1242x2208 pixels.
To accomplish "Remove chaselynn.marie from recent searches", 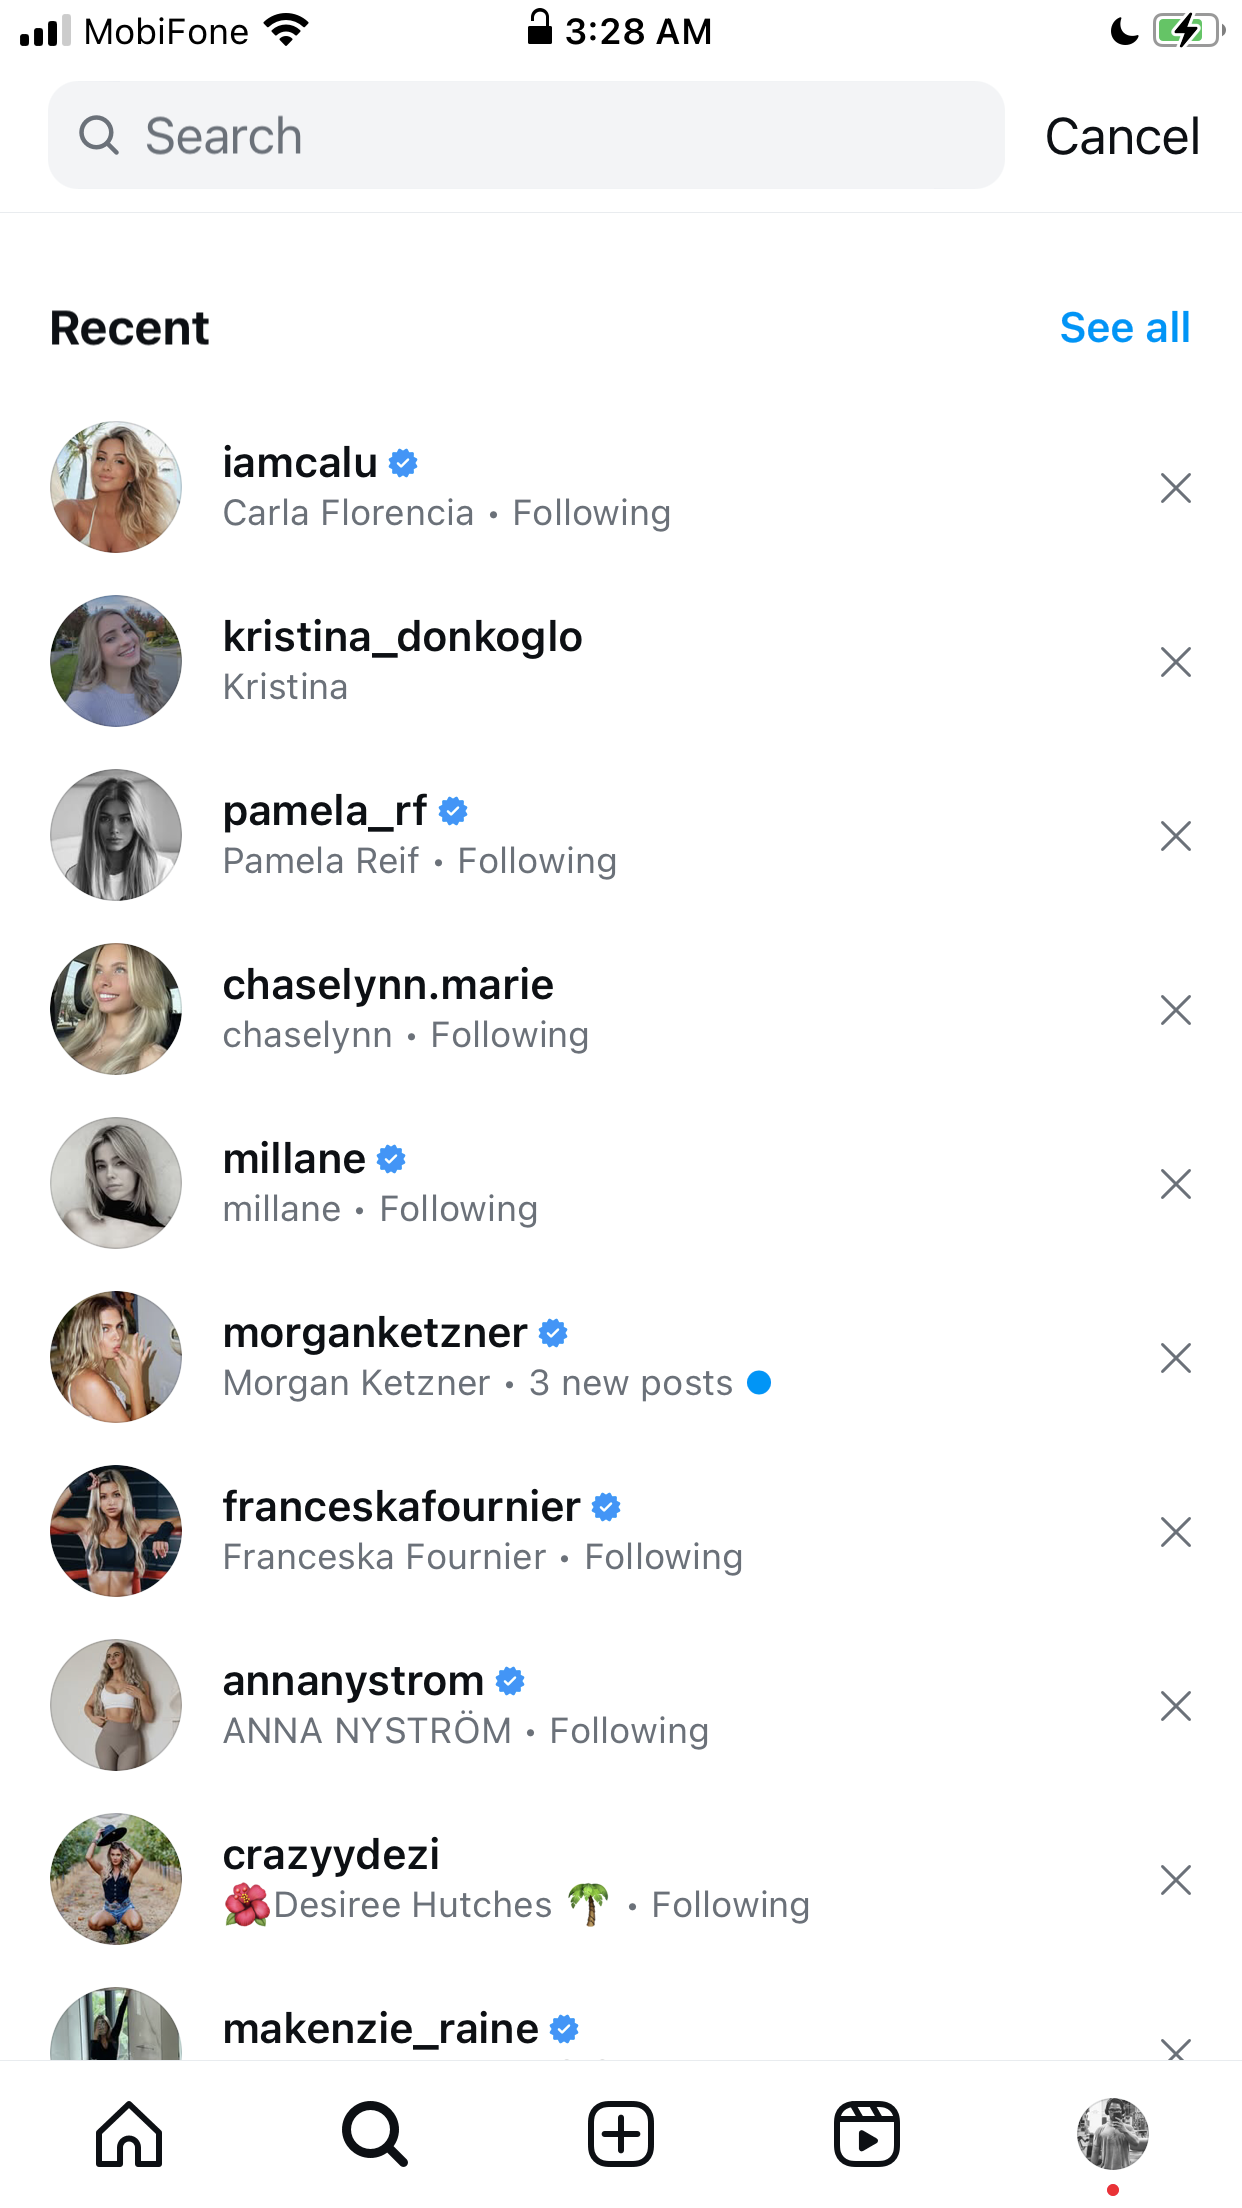I will coord(1176,1010).
